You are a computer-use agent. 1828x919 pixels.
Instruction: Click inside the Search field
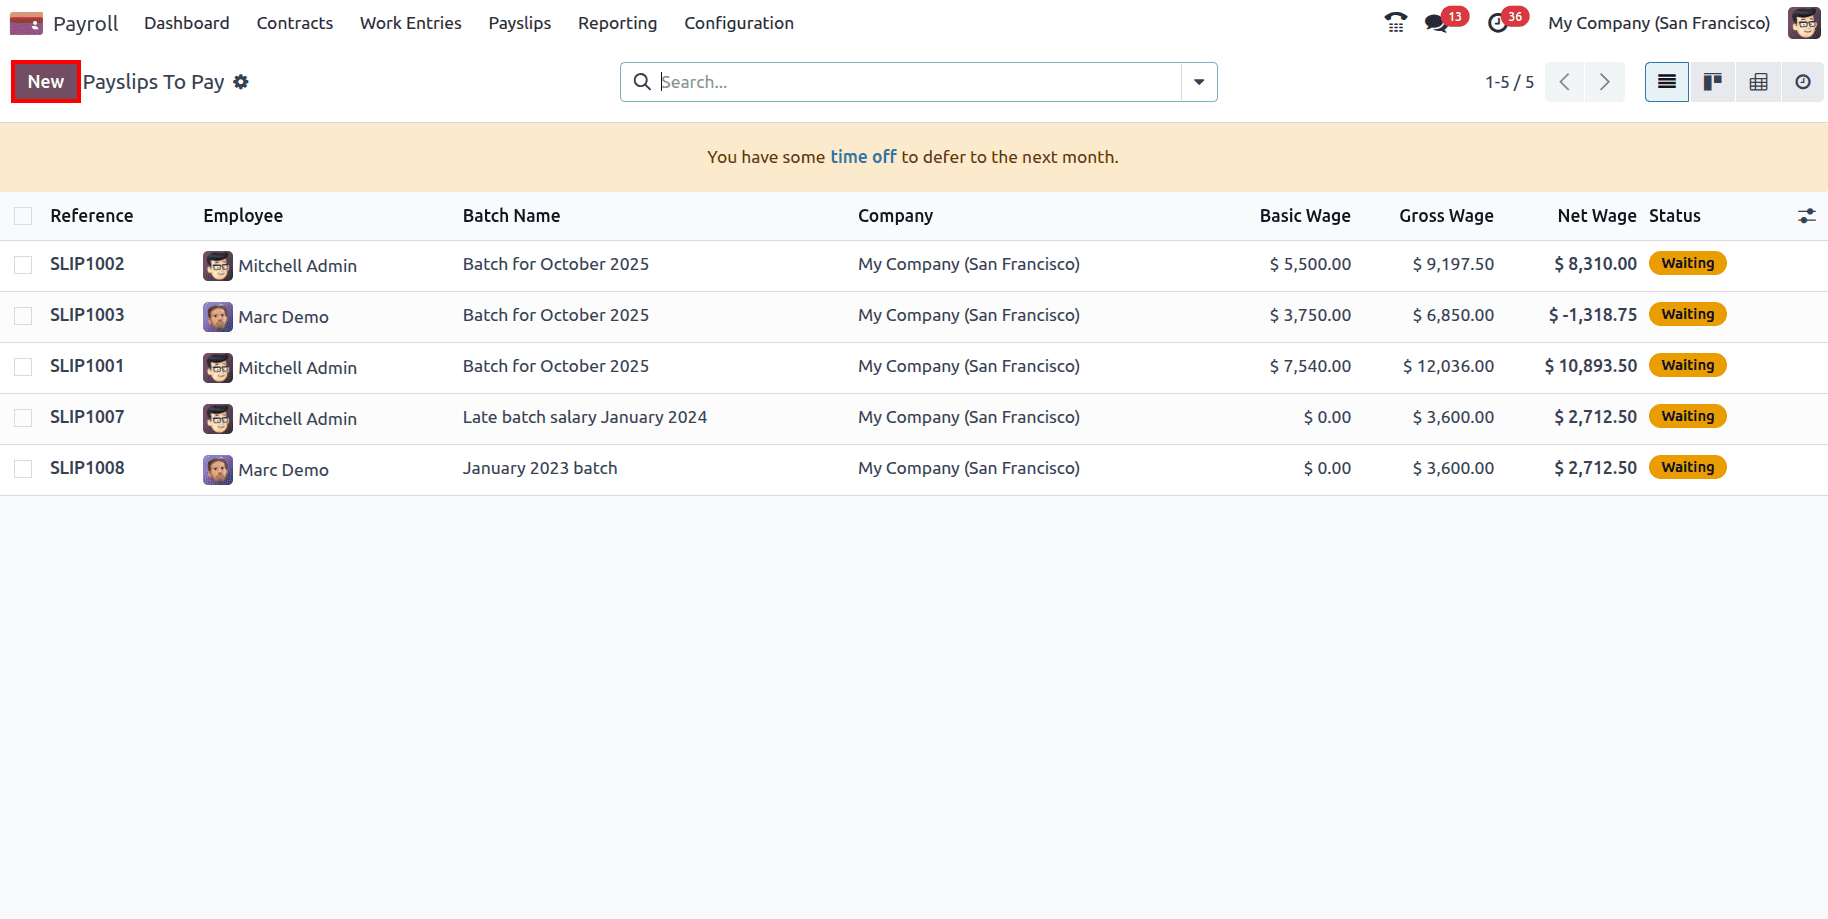[x=900, y=82]
